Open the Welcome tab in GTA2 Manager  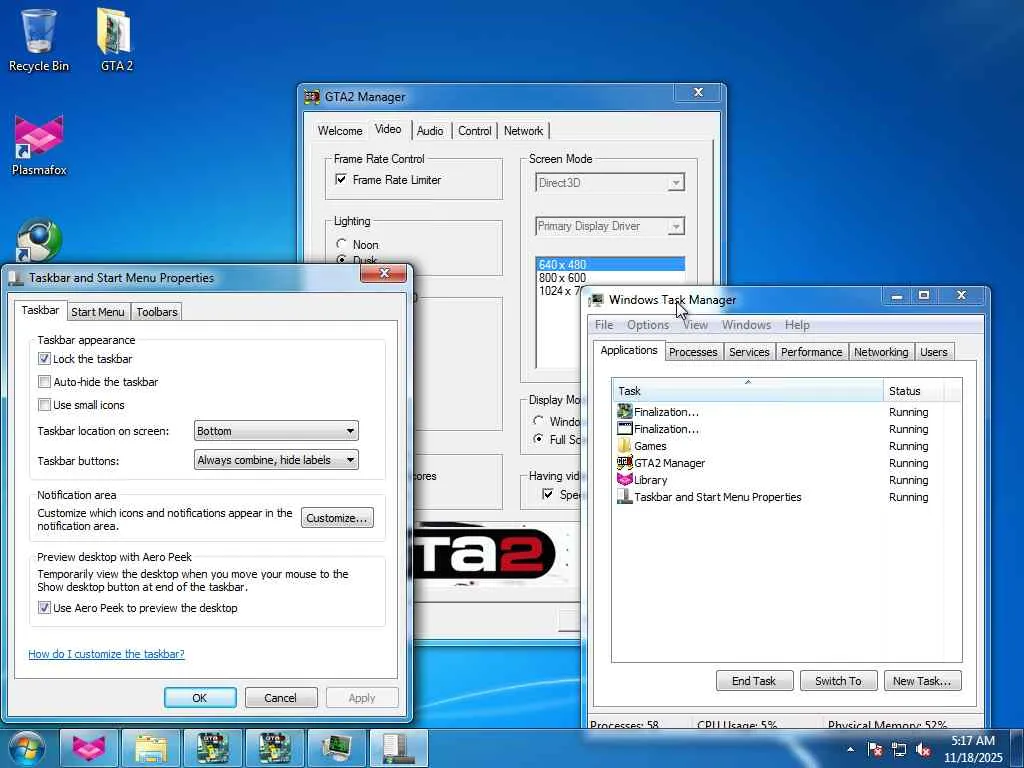coord(340,131)
